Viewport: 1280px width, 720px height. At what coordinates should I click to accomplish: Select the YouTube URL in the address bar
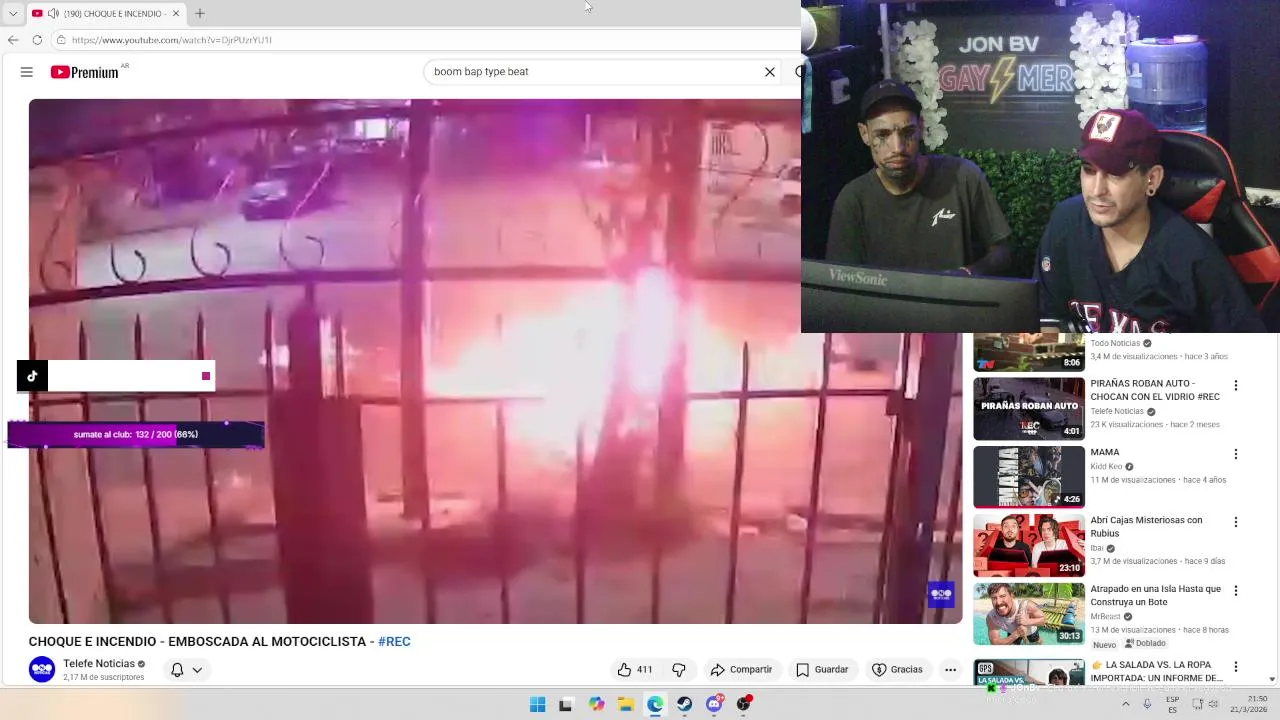(172, 40)
